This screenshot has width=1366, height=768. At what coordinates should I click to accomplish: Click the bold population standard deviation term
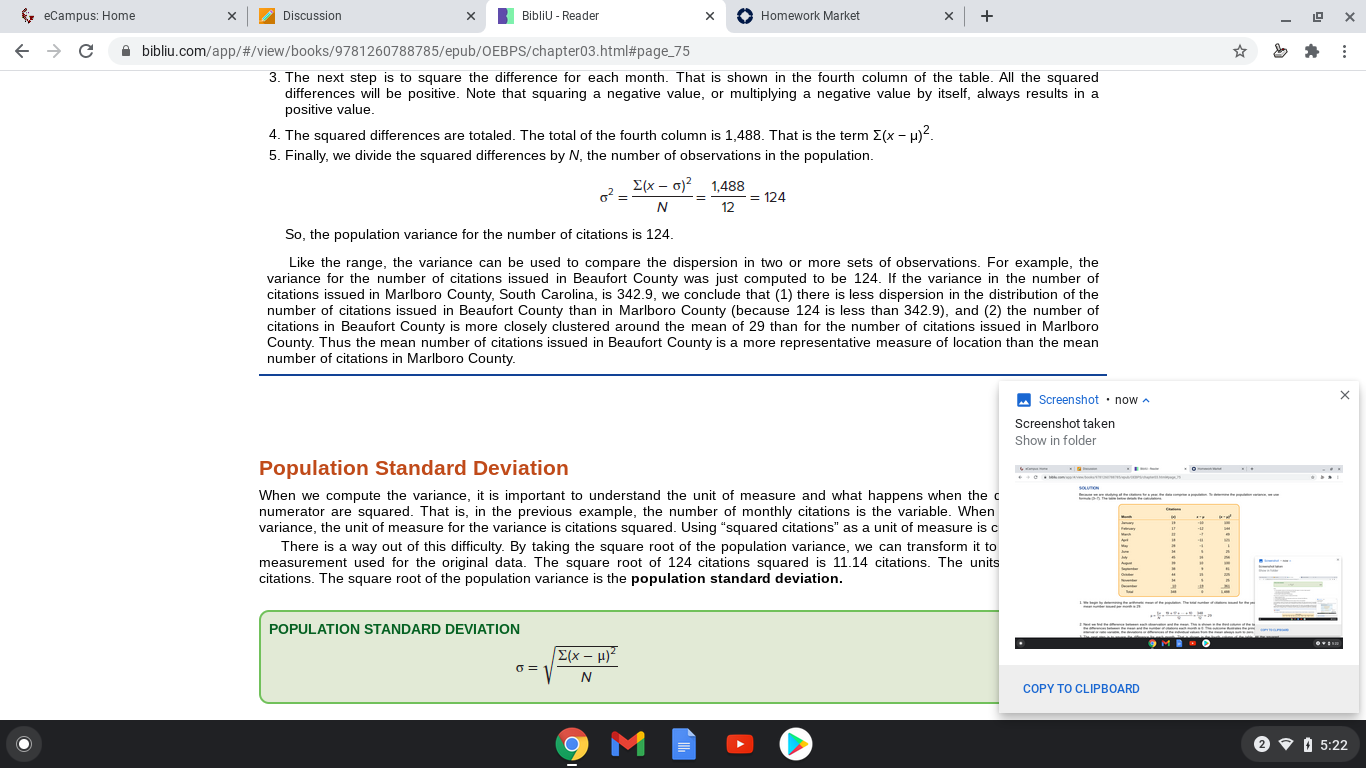point(737,578)
